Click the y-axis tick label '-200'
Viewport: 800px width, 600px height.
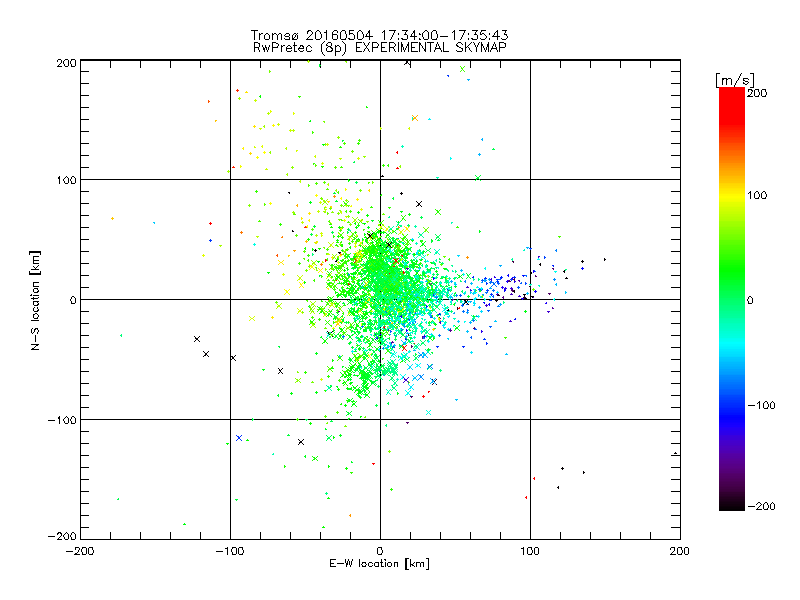(x=62, y=536)
